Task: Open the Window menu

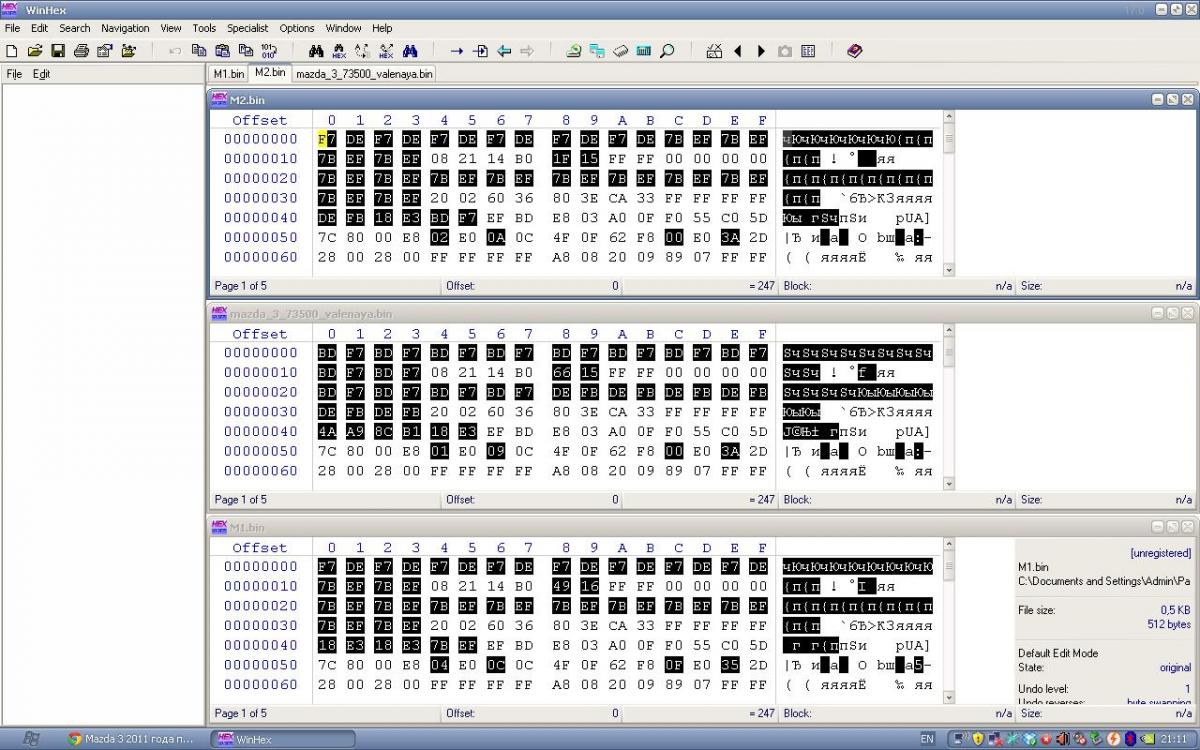Action: 343,28
